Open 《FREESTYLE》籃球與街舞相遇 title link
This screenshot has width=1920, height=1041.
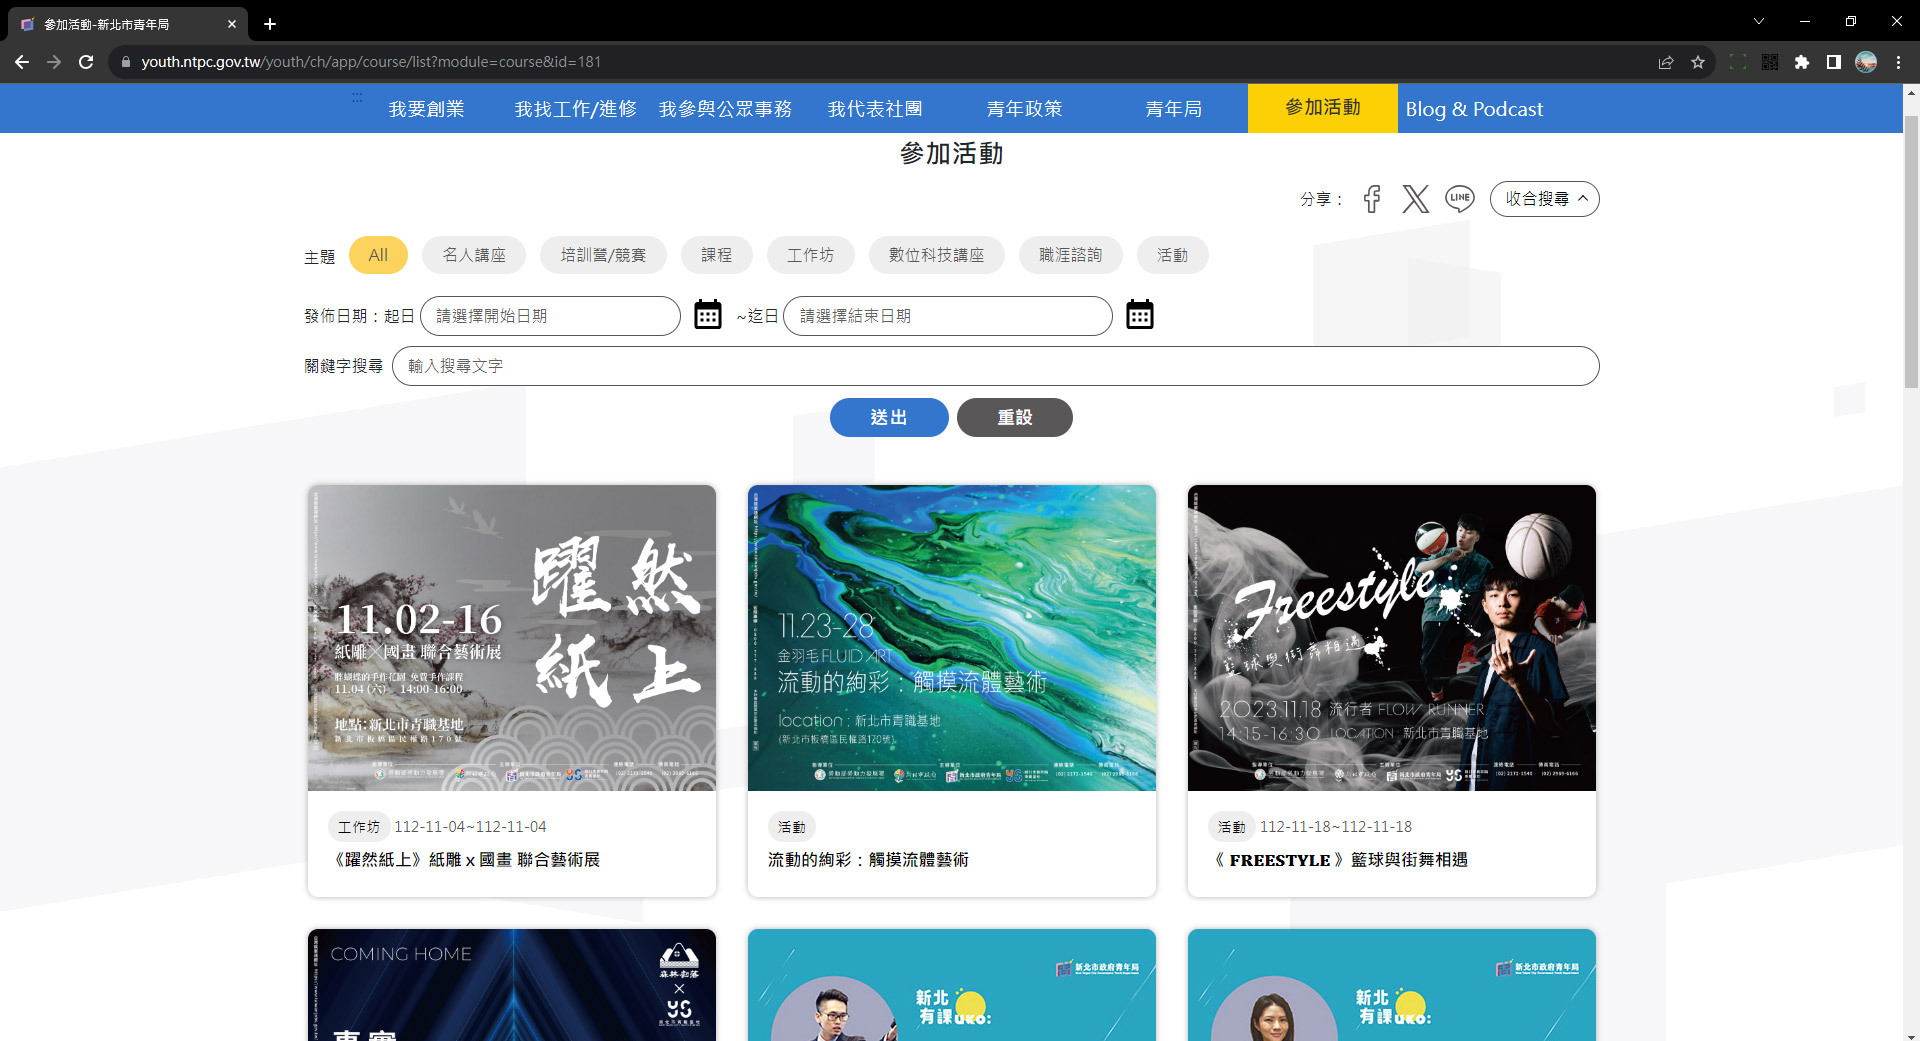coord(1338,860)
